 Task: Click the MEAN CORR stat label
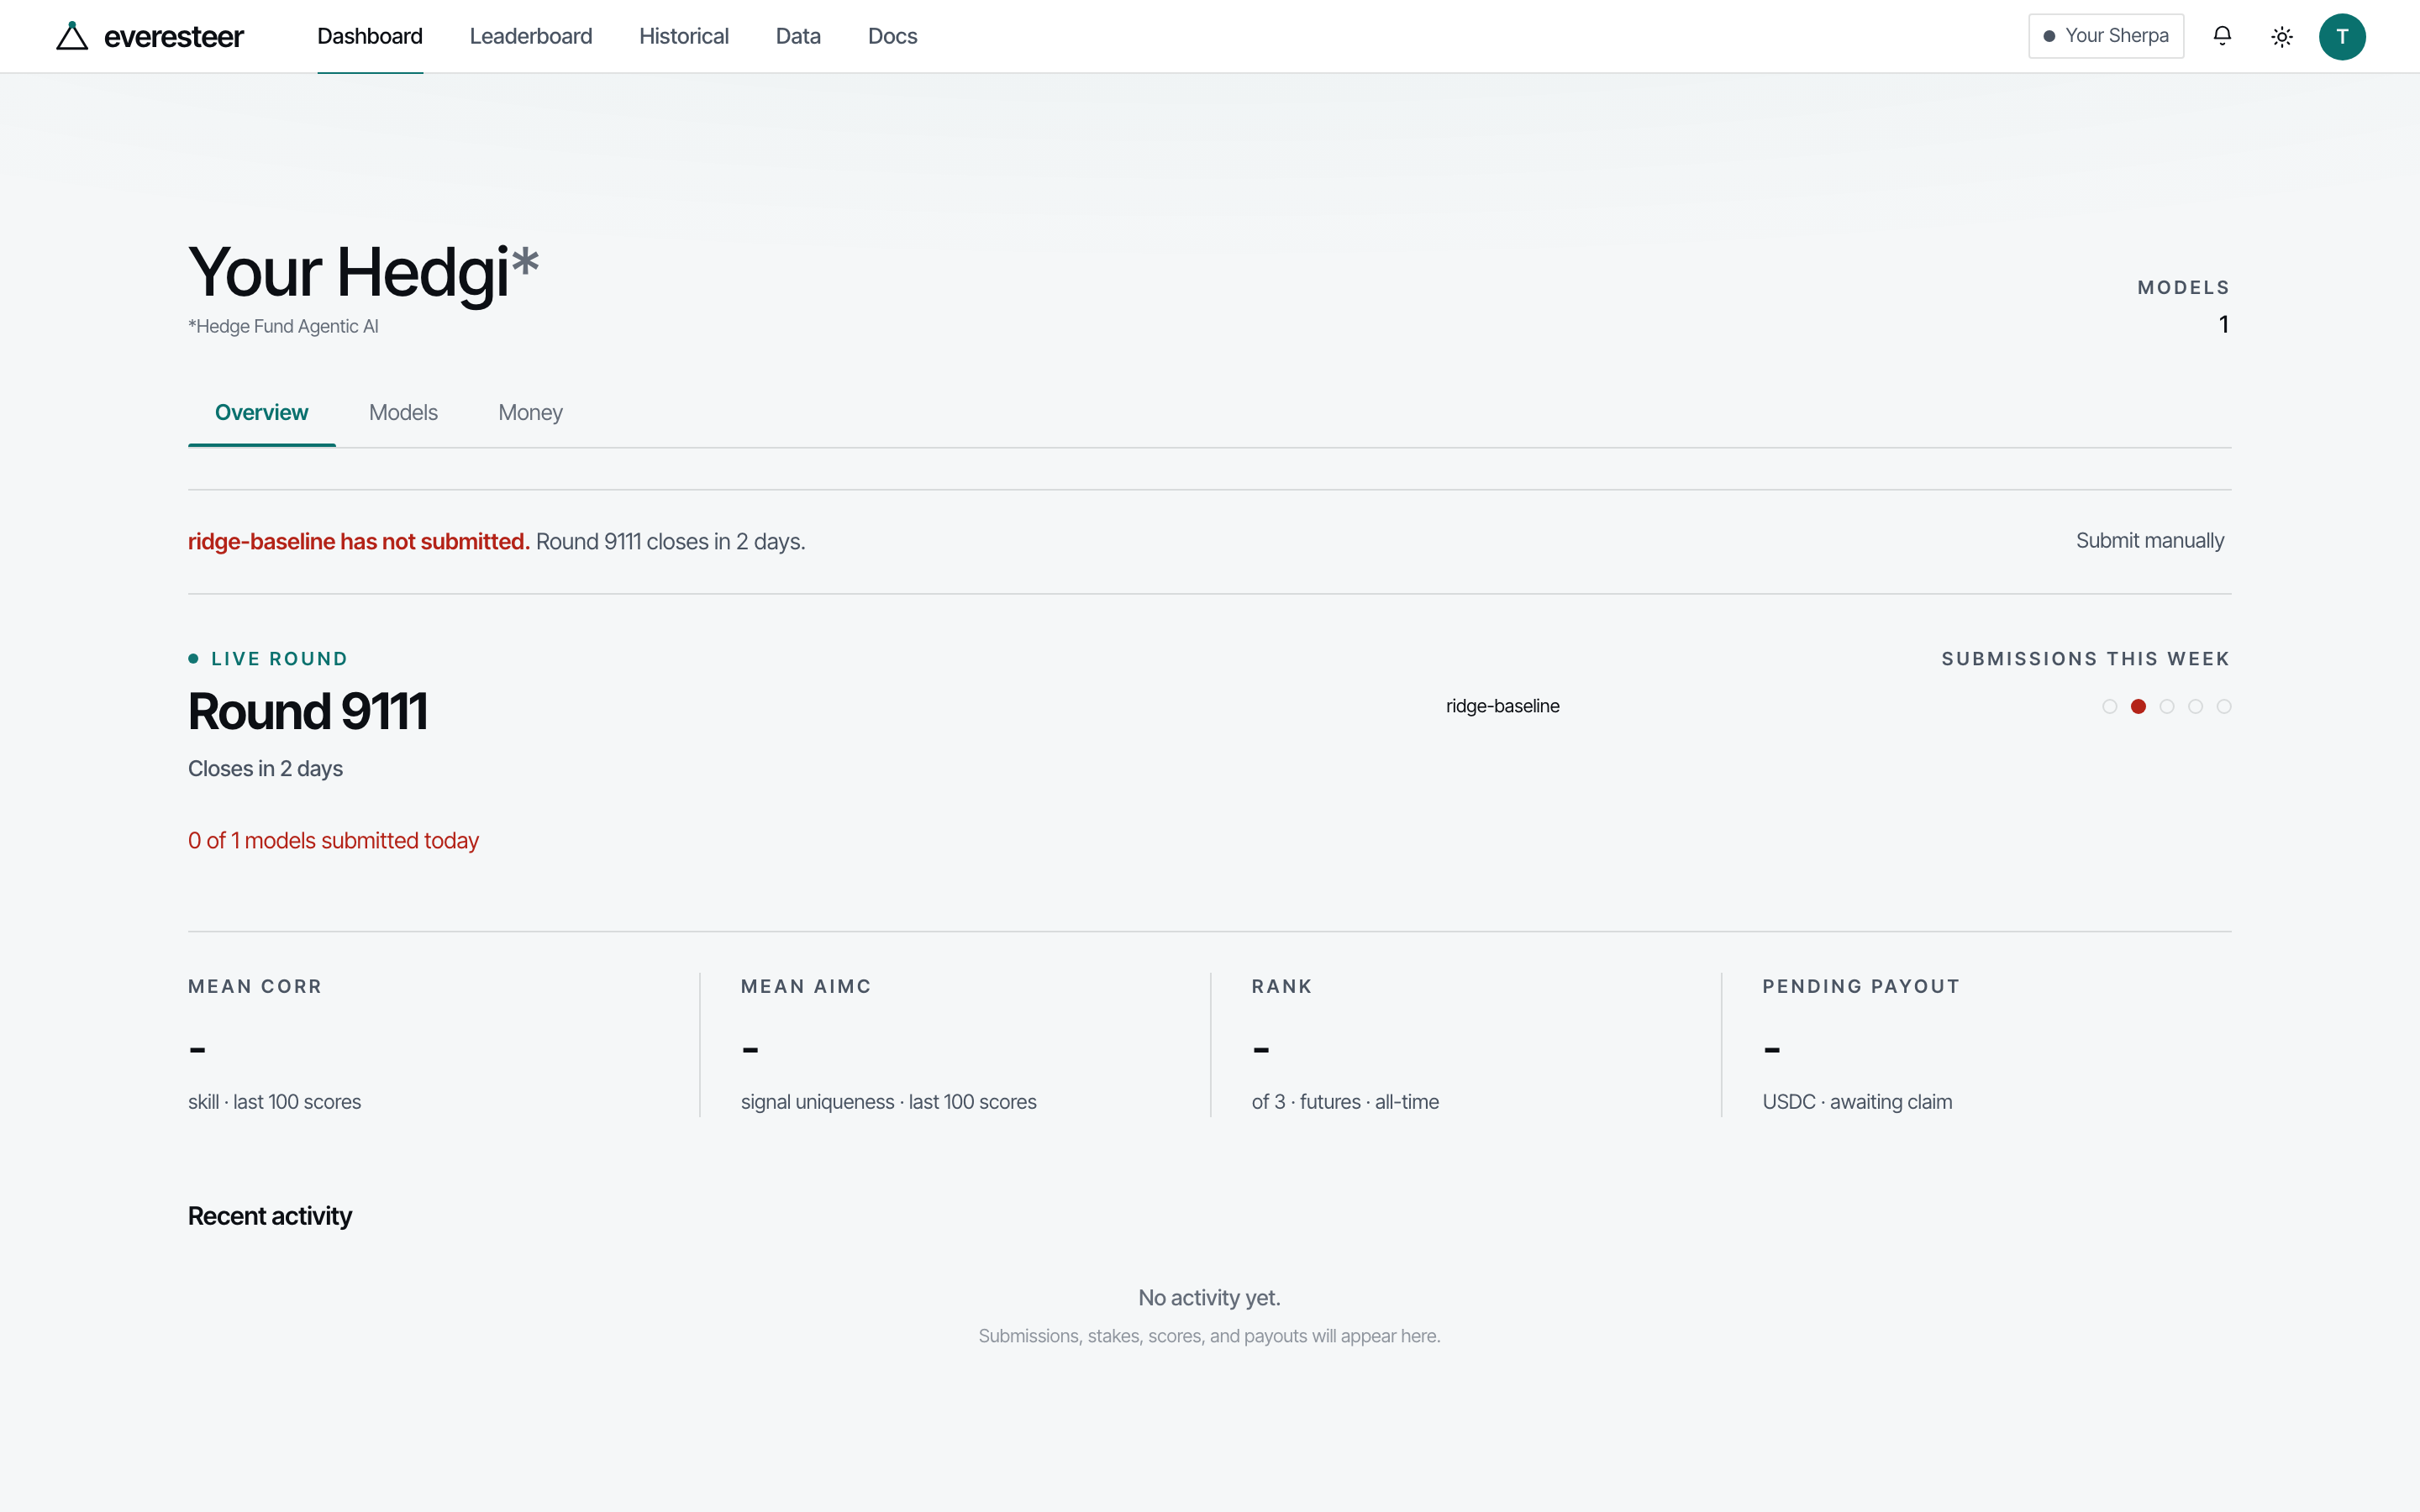(255, 986)
